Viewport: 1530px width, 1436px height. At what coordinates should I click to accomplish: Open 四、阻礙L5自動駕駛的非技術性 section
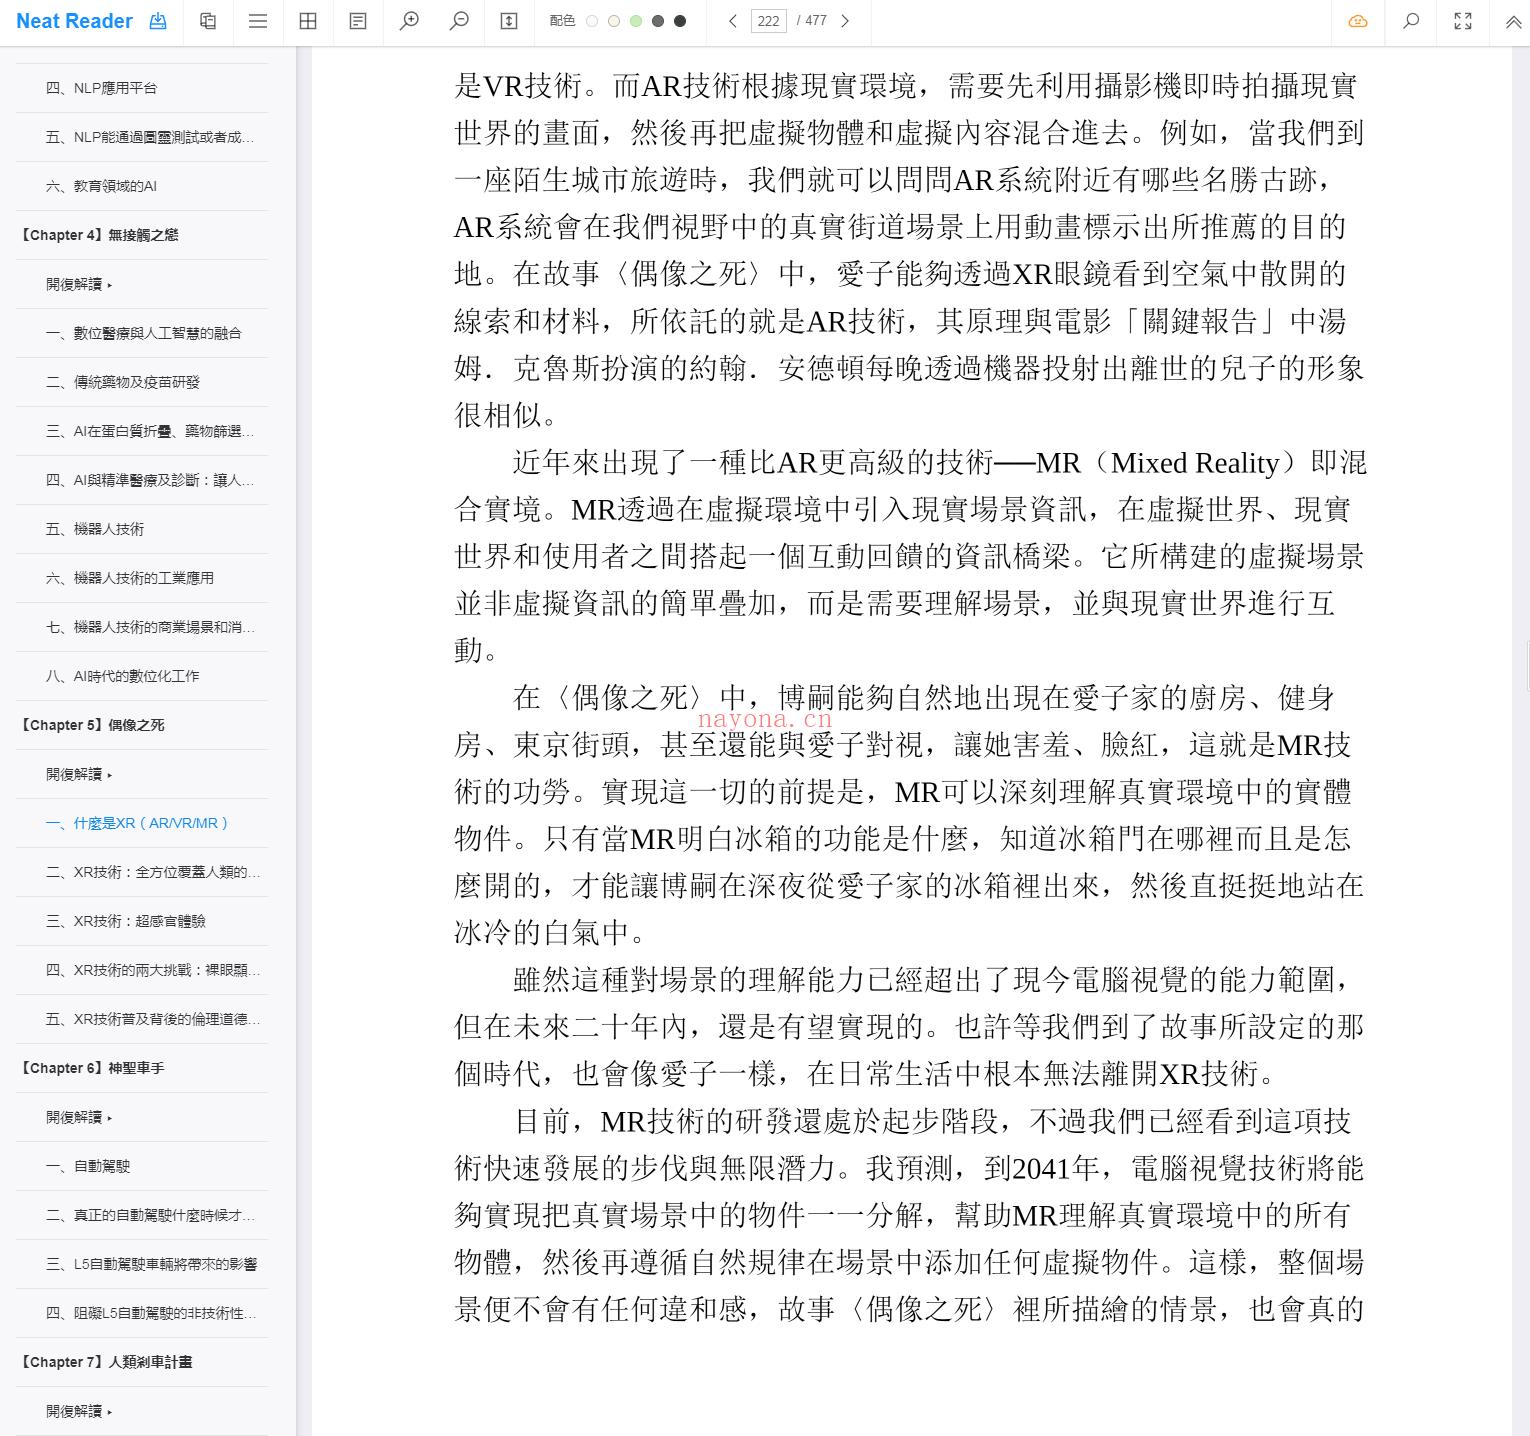point(151,1313)
